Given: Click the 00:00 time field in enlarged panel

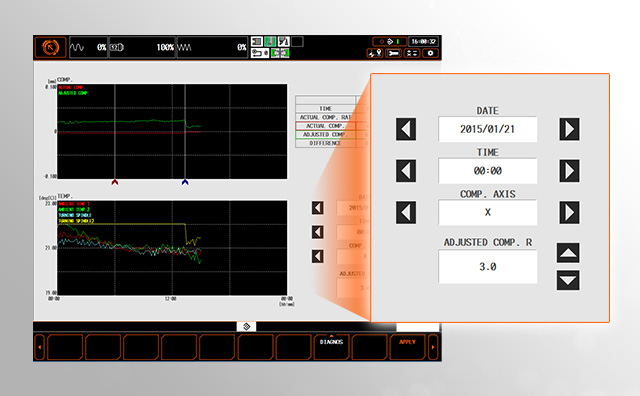Looking at the screenshot, I should coord(487,171).
